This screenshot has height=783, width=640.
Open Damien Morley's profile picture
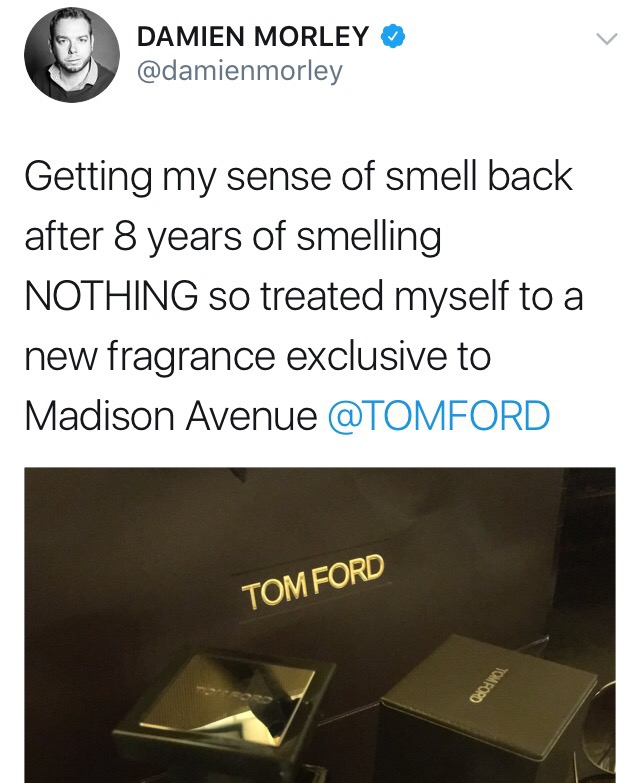(72, 55)
